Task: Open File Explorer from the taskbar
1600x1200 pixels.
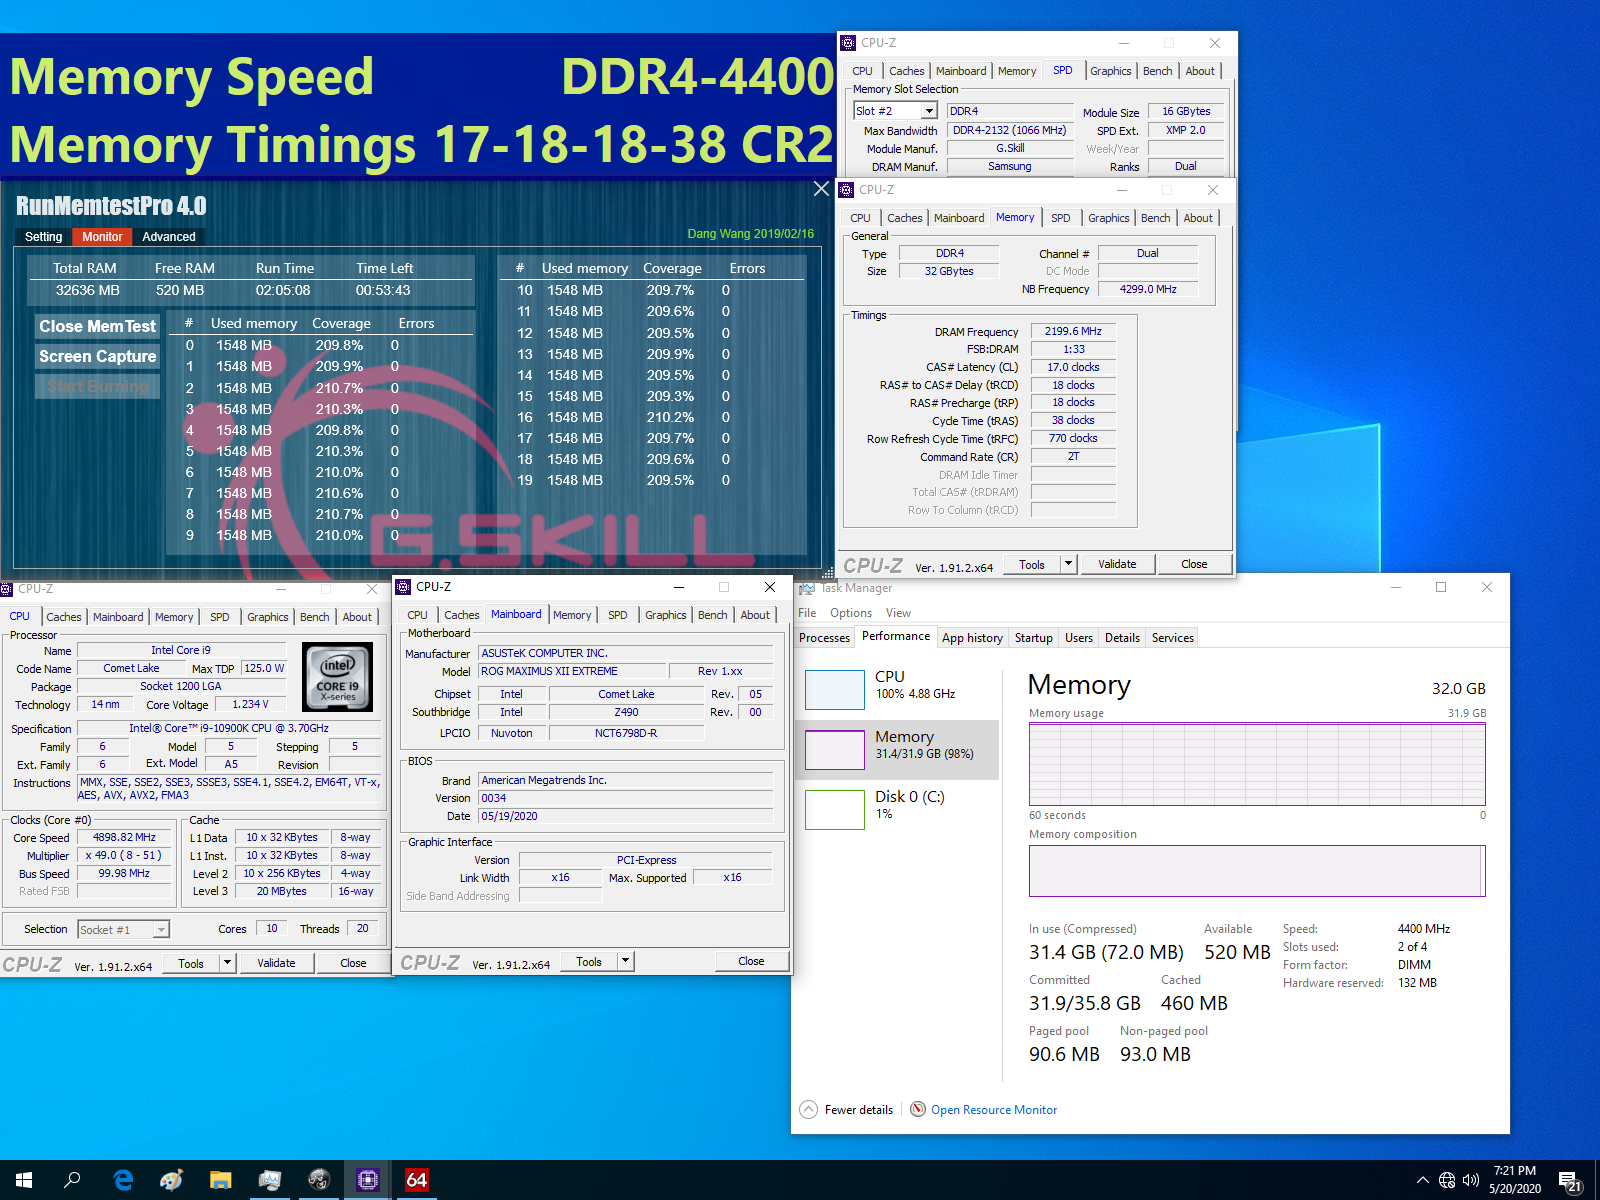Action: 220,1180
